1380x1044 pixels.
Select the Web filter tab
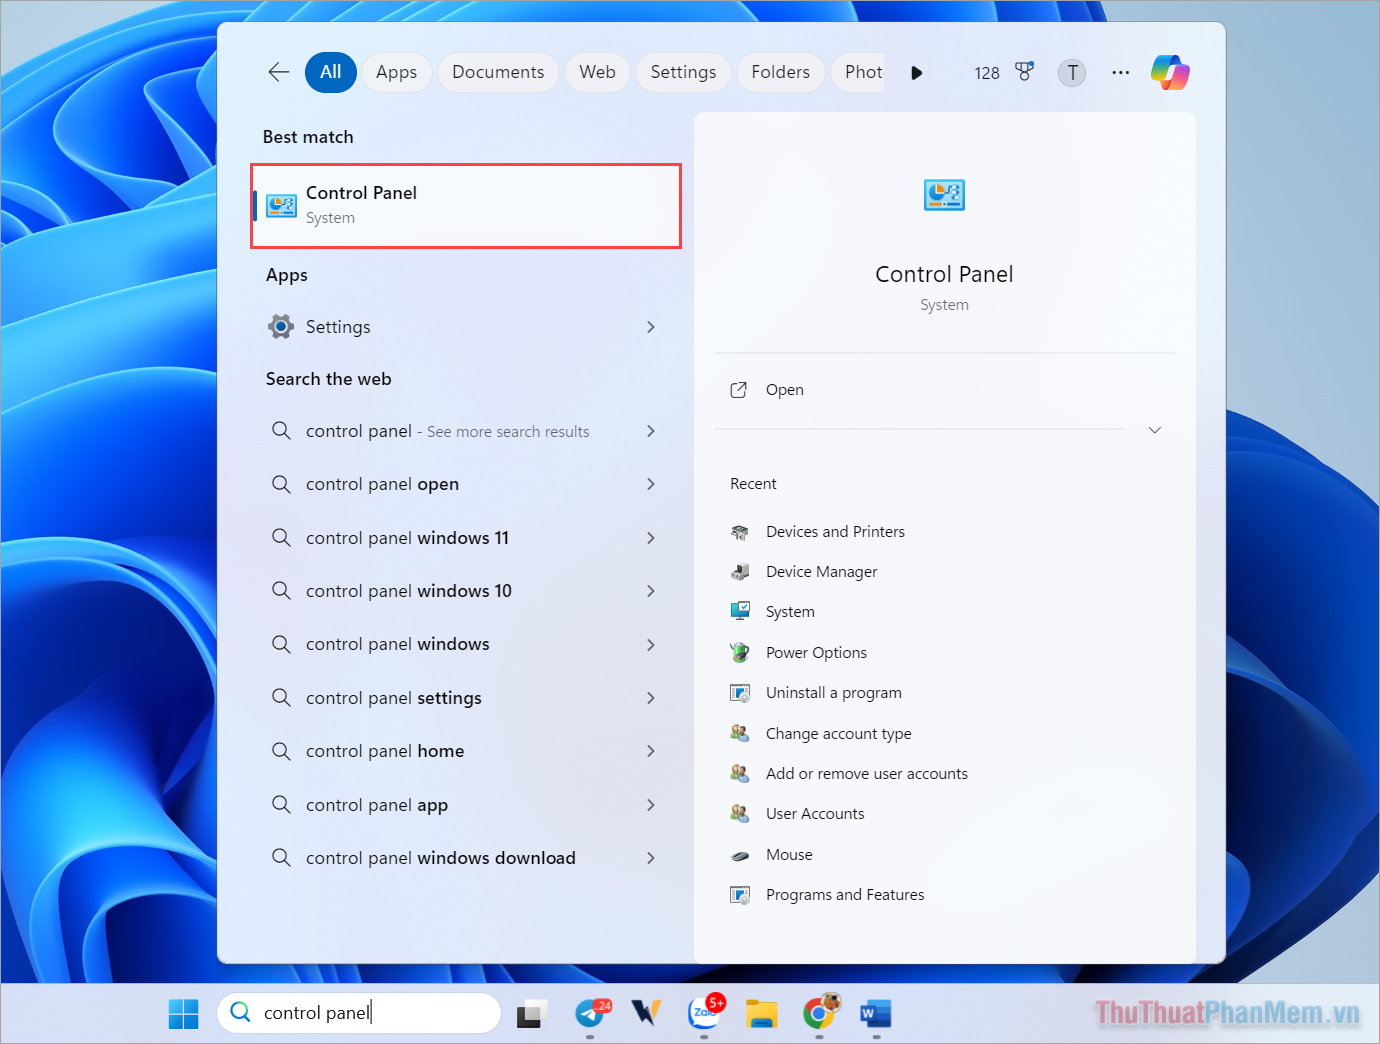point(597,72)
